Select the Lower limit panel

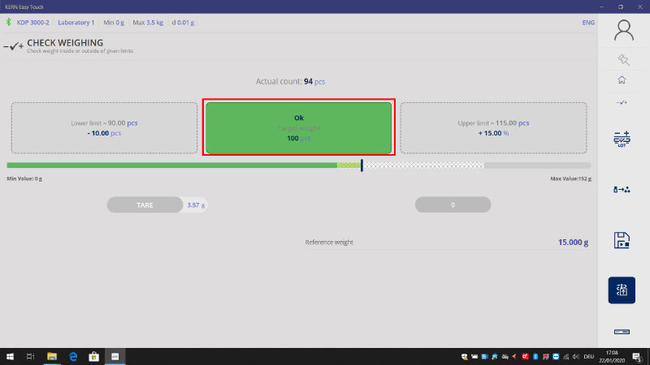pyautogui.click(x=104, y=128)
